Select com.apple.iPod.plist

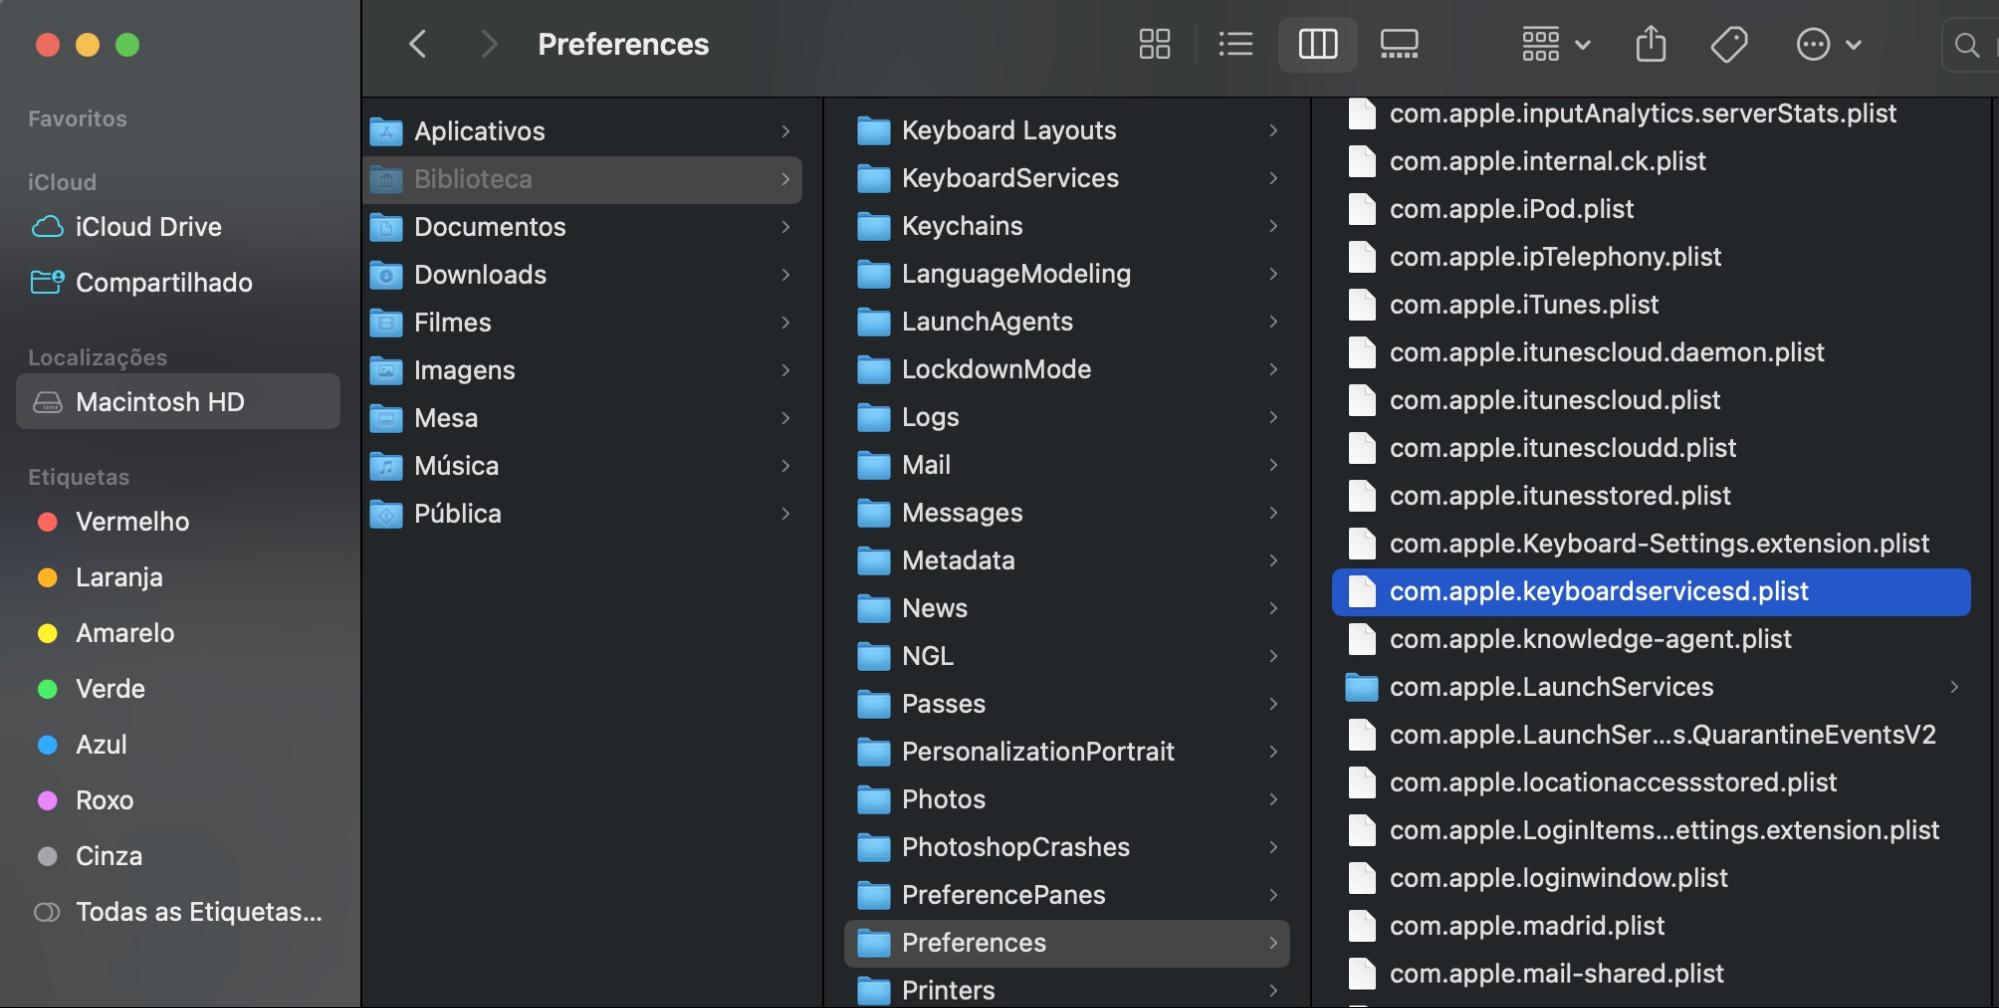(x=1651, y=209)
